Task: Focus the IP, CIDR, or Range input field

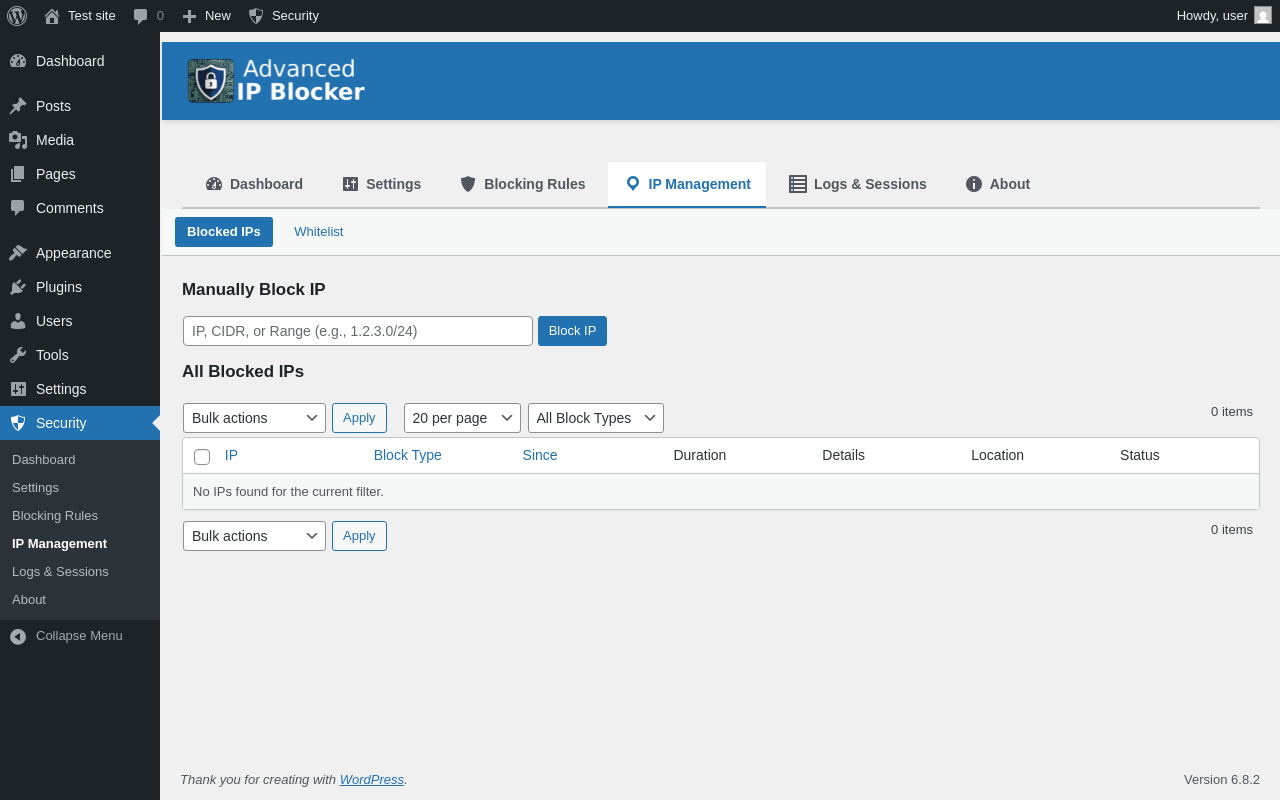Action: tap(358, 331)
